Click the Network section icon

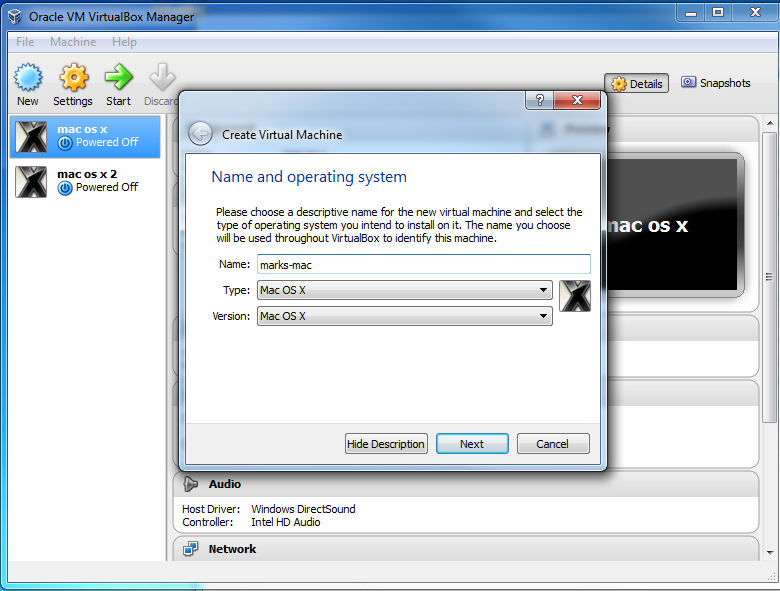click(x=190, y=549)
